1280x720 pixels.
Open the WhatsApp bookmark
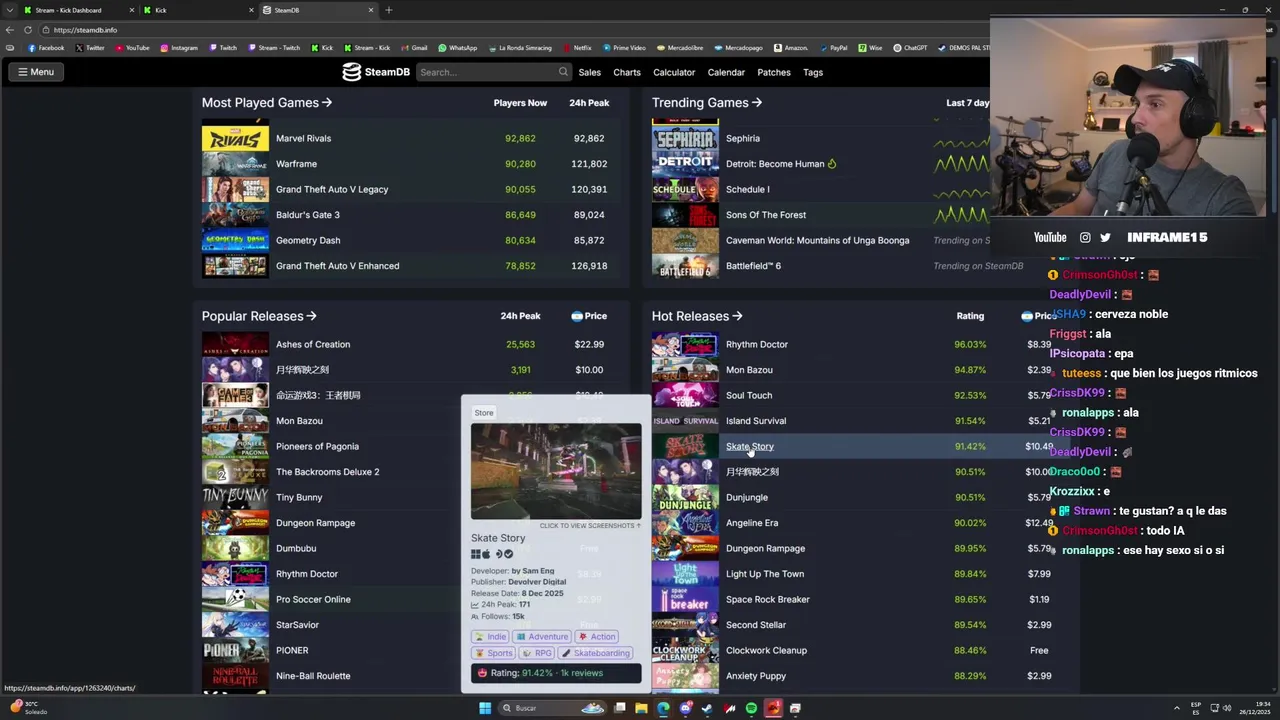tap(458, 48)
